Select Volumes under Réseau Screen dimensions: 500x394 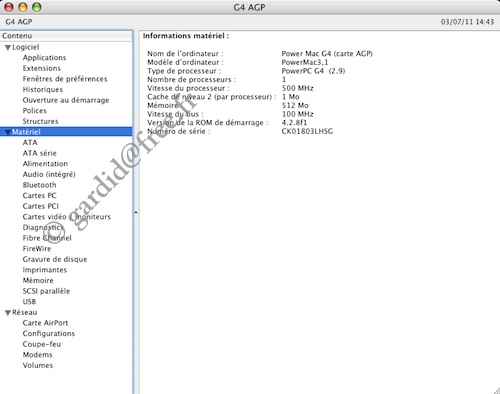(x=38, y=365)
